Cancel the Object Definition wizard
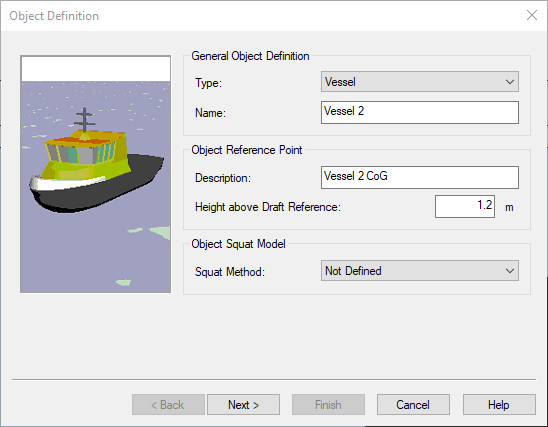The height and width of the screenshot is (427, 548). tap(413, 405)
